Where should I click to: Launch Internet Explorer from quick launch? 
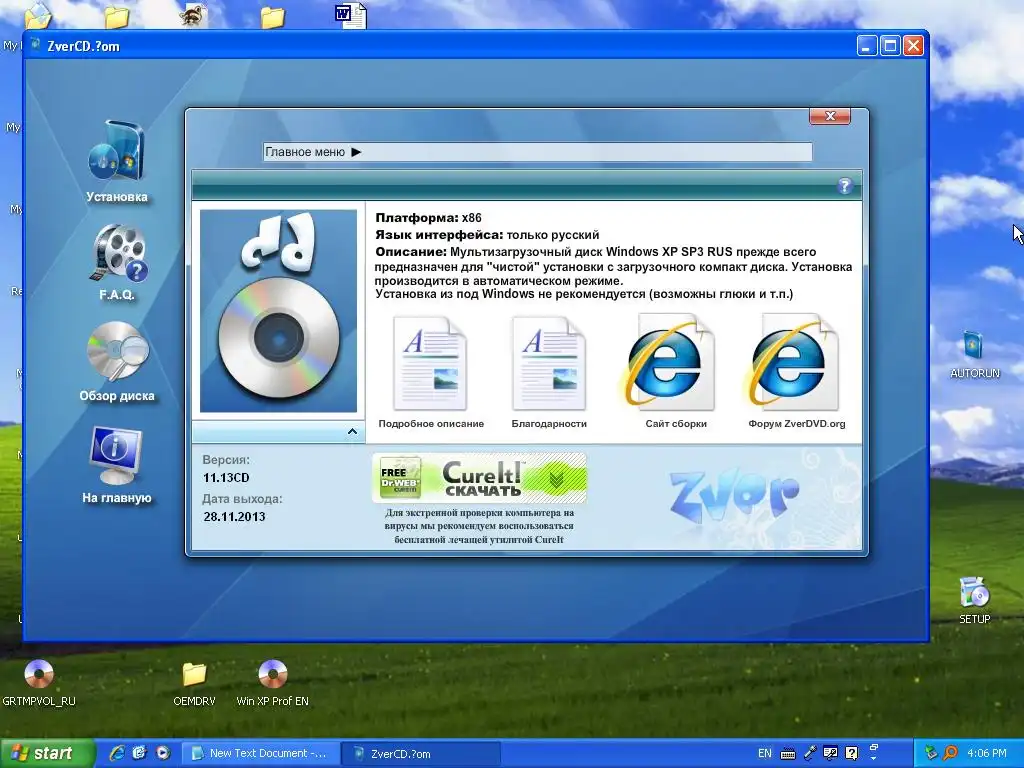117,753
